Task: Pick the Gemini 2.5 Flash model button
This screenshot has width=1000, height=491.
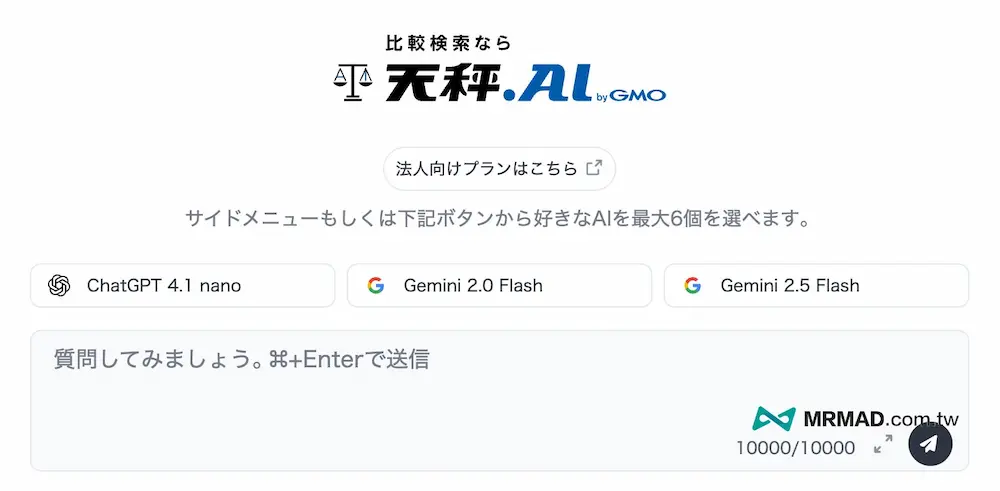Action: [x=816, y=286]
